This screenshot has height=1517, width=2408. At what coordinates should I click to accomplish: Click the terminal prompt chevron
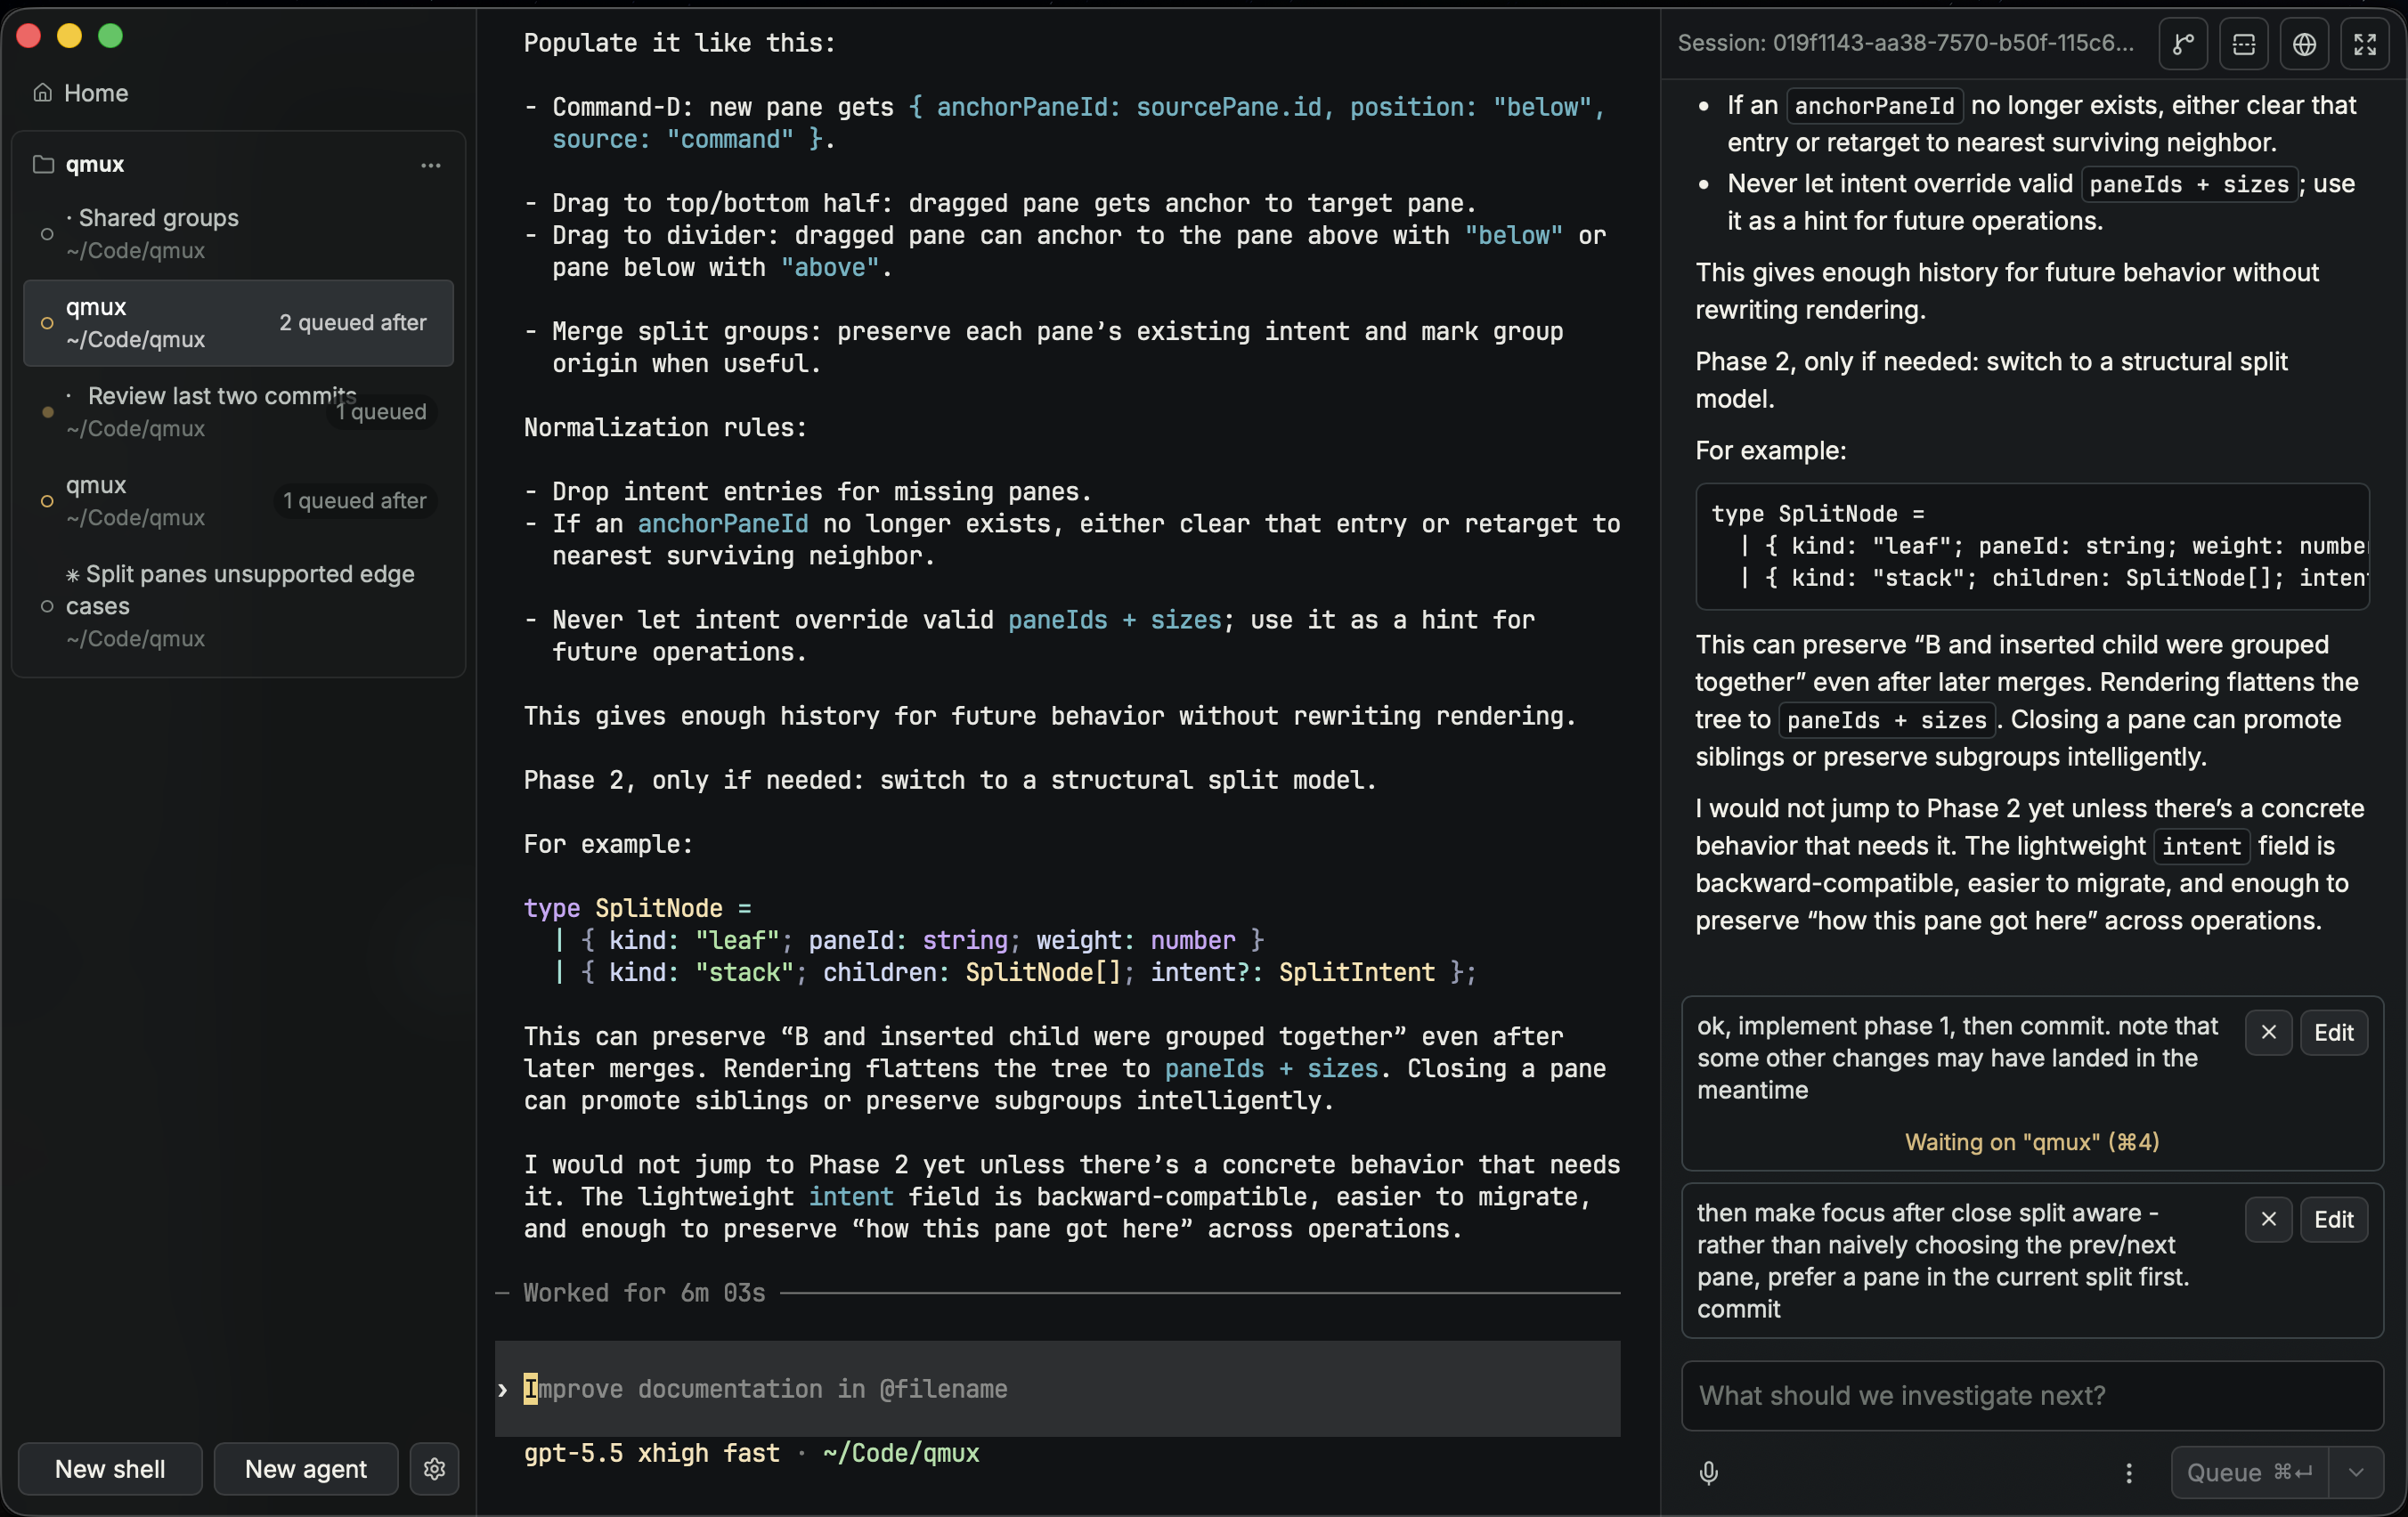click(502, 1390)
